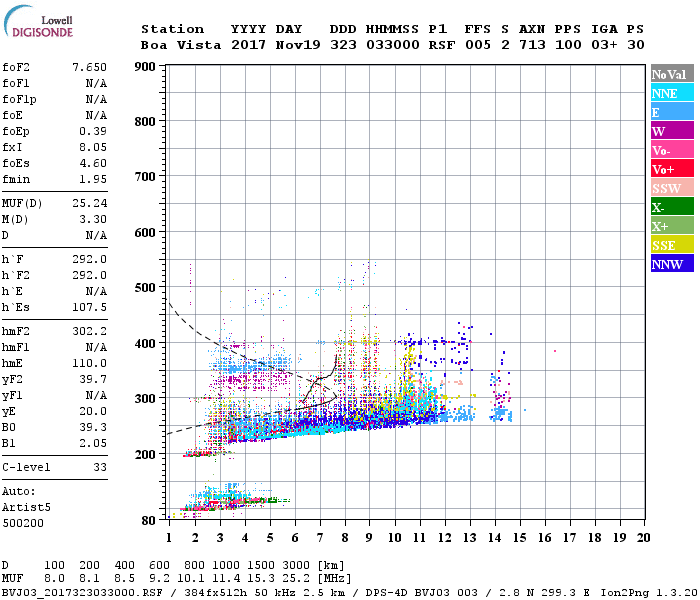Select the 2017 year in header
This screenshot has width=700, height=600.
click(248, 45)
